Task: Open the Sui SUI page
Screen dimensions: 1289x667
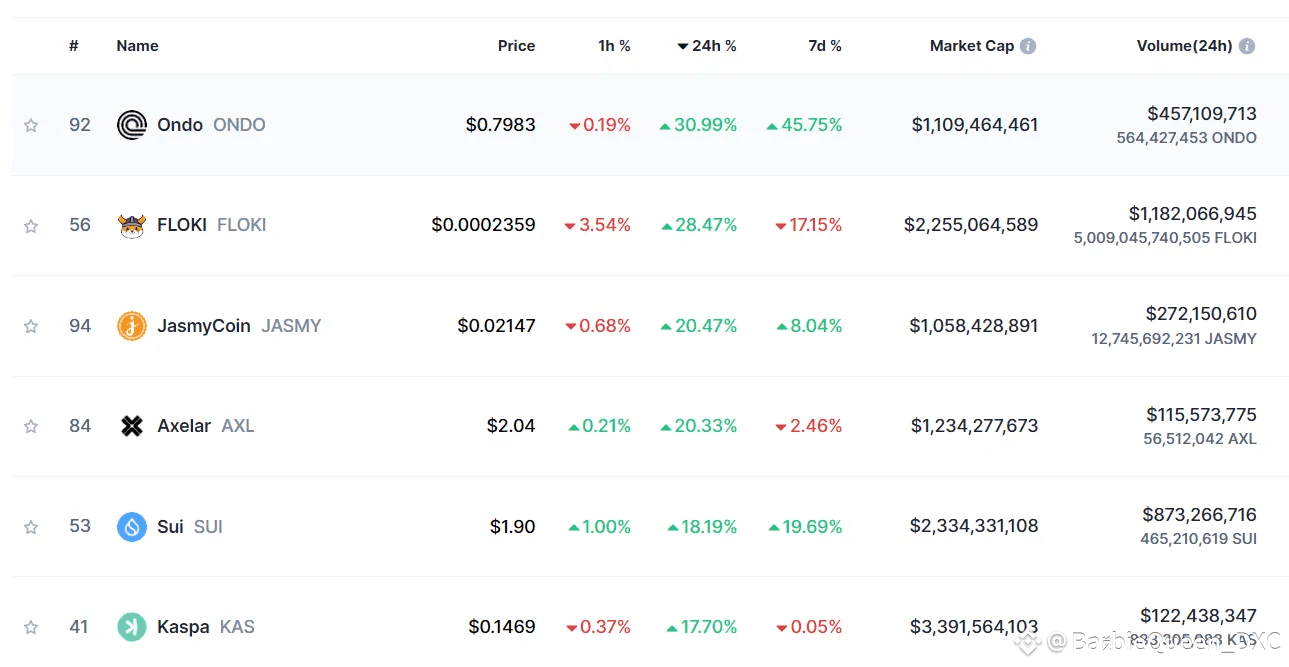Action: [189, 527]
